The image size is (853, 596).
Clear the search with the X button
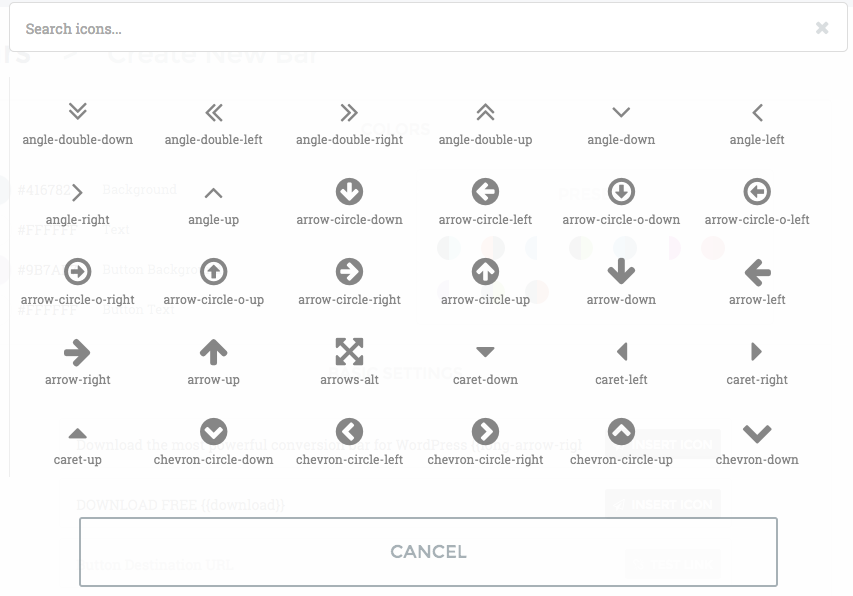coord(822,28)
